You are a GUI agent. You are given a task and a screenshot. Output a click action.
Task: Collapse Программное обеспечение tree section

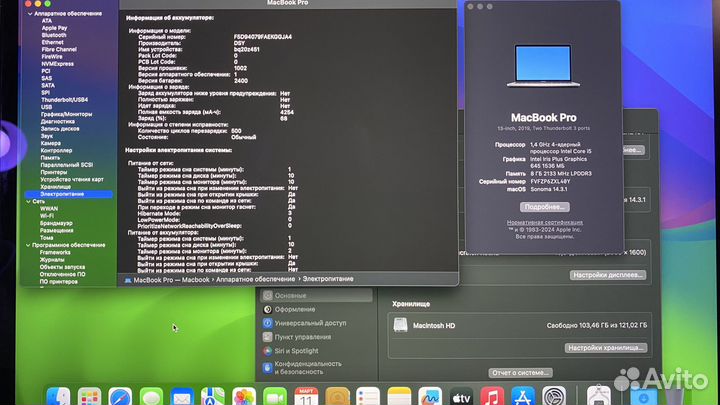click(28, 245)
